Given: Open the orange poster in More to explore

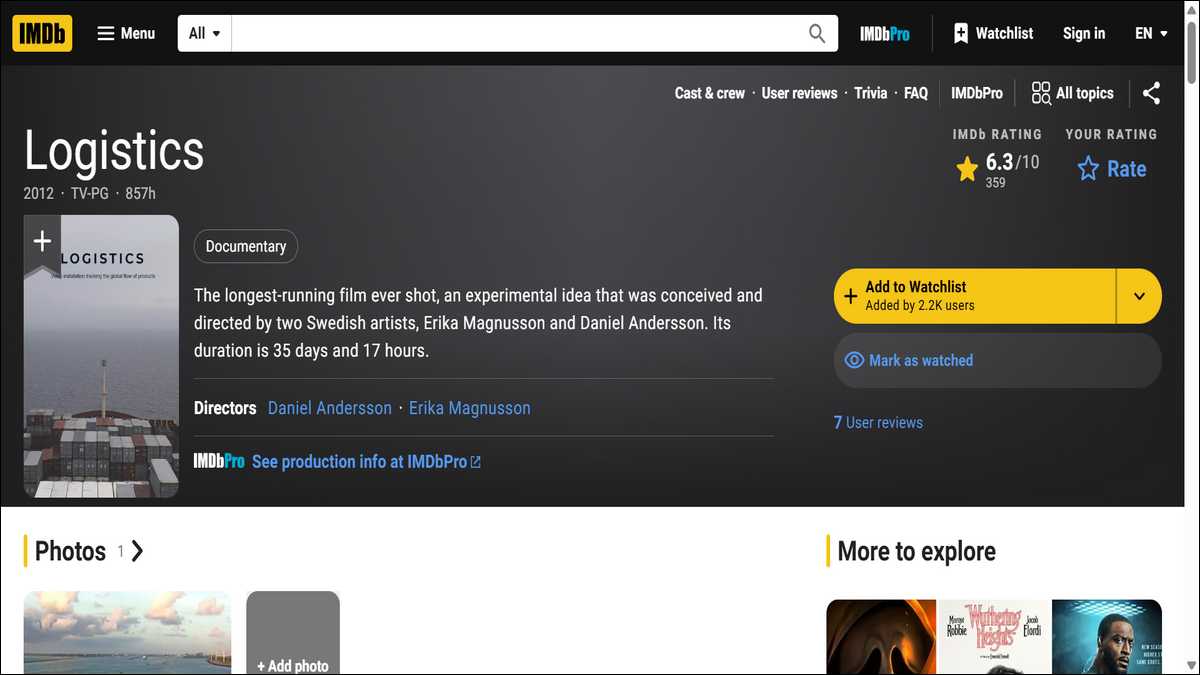Looking at the screenshot, I should pyautogui.click(x=881, y=637).
